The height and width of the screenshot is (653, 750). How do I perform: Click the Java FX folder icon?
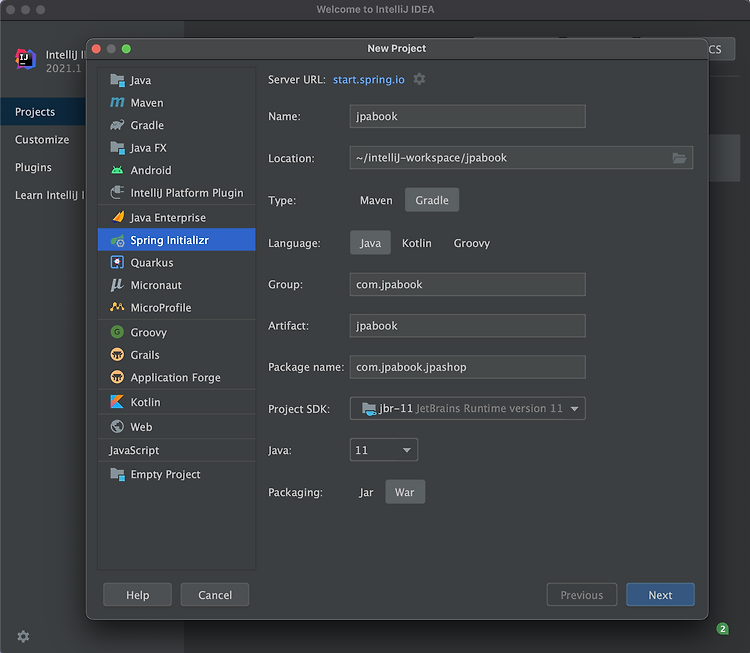[x=117, y=147]
